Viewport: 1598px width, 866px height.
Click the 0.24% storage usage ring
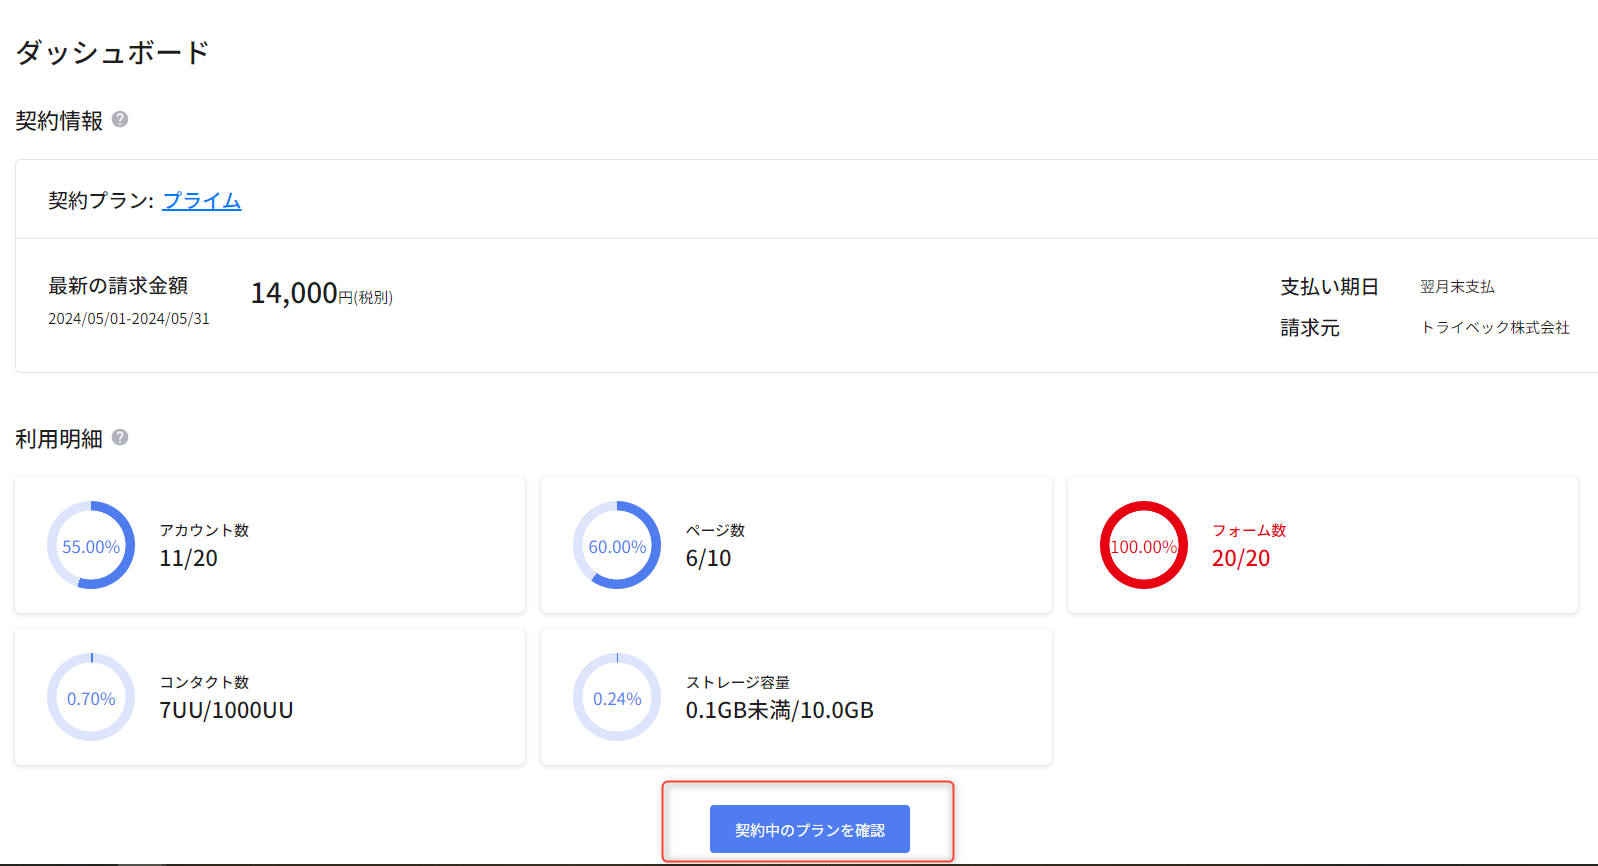(x=617, y=697)
